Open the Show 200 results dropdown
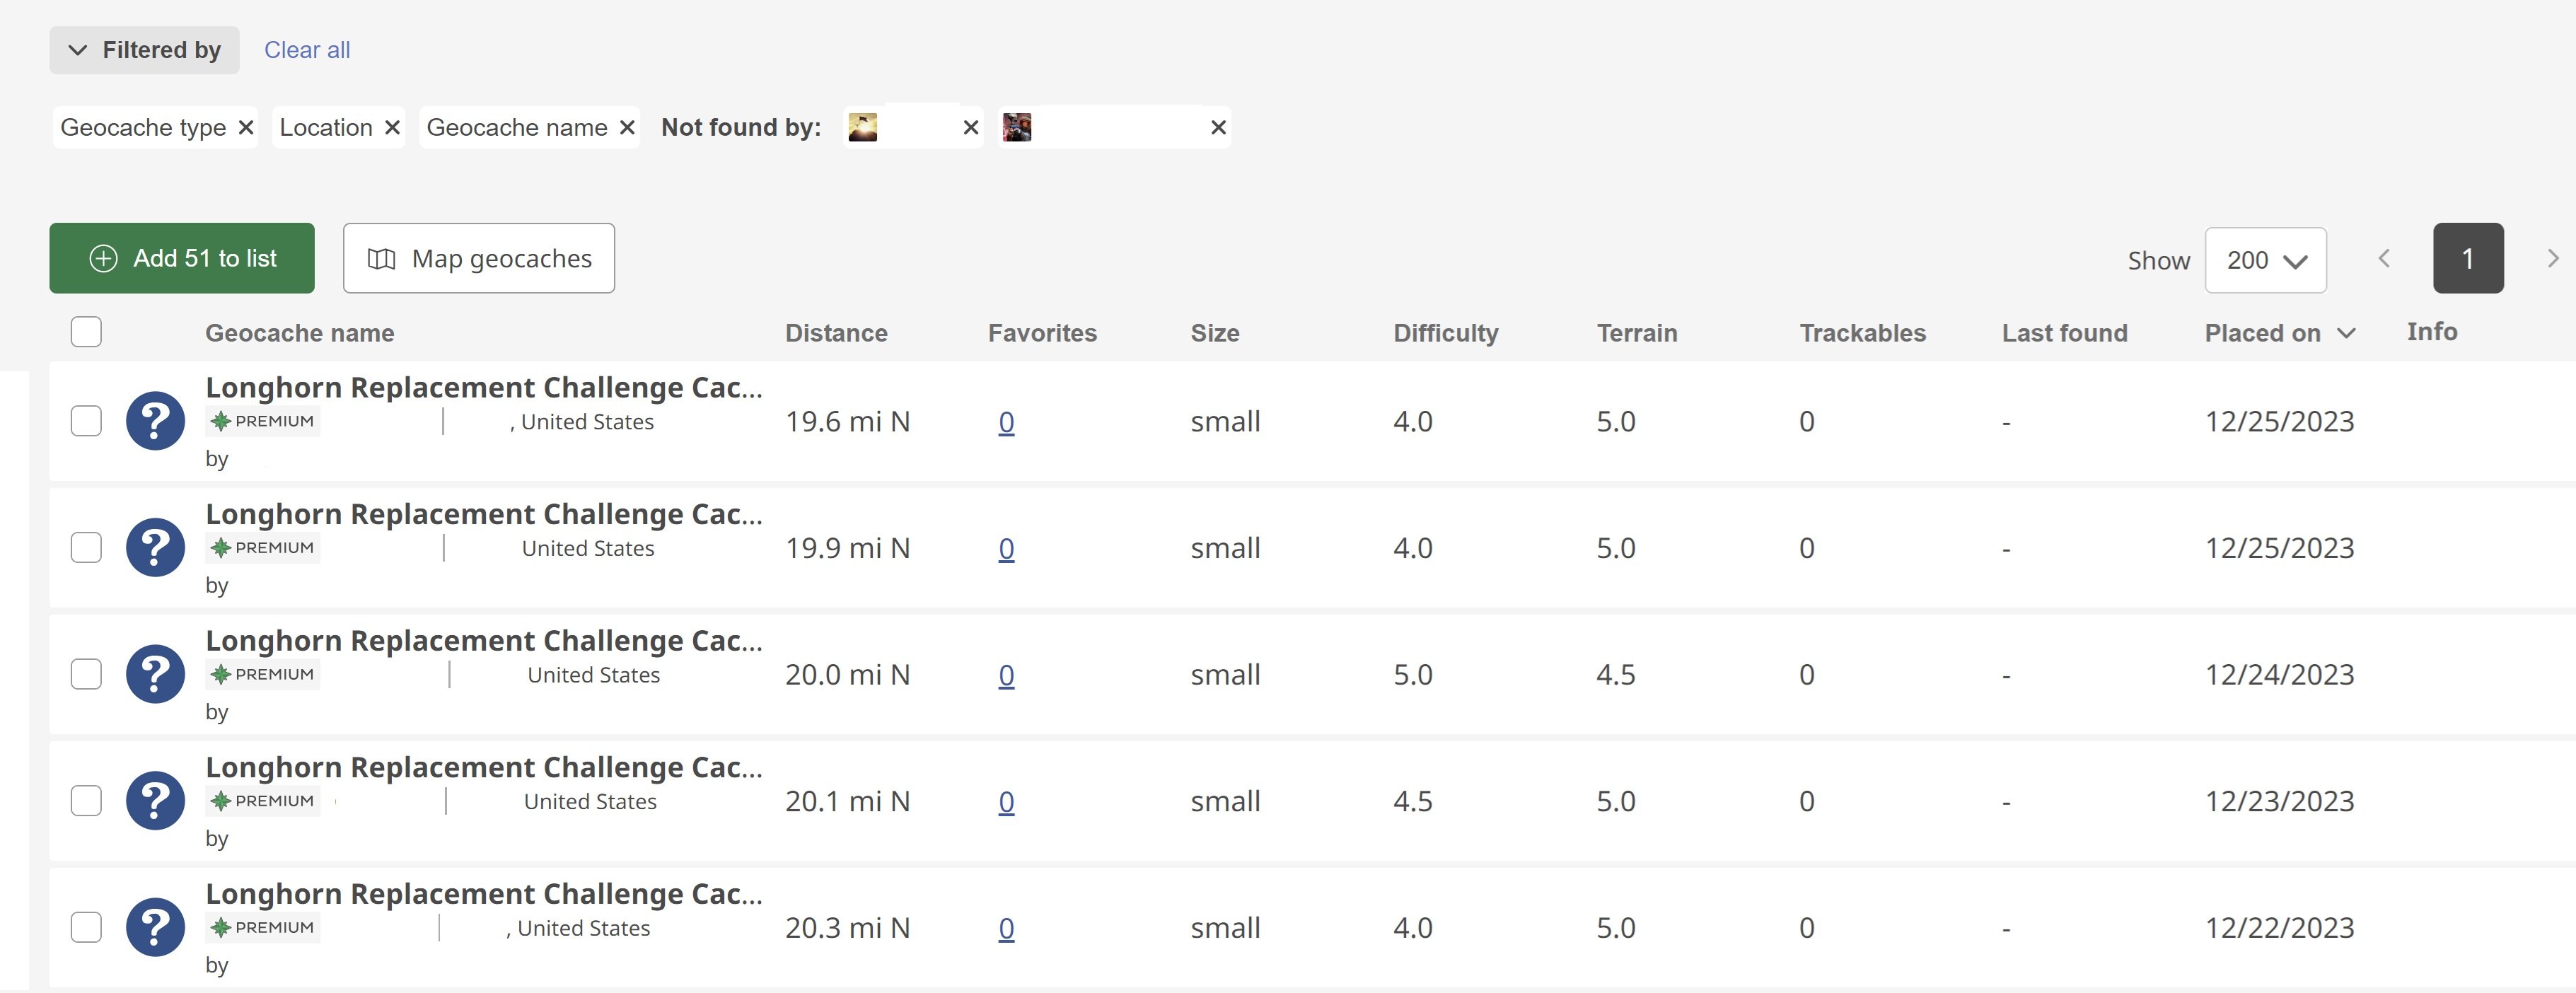2576x993 pixels. point(2264,260)
